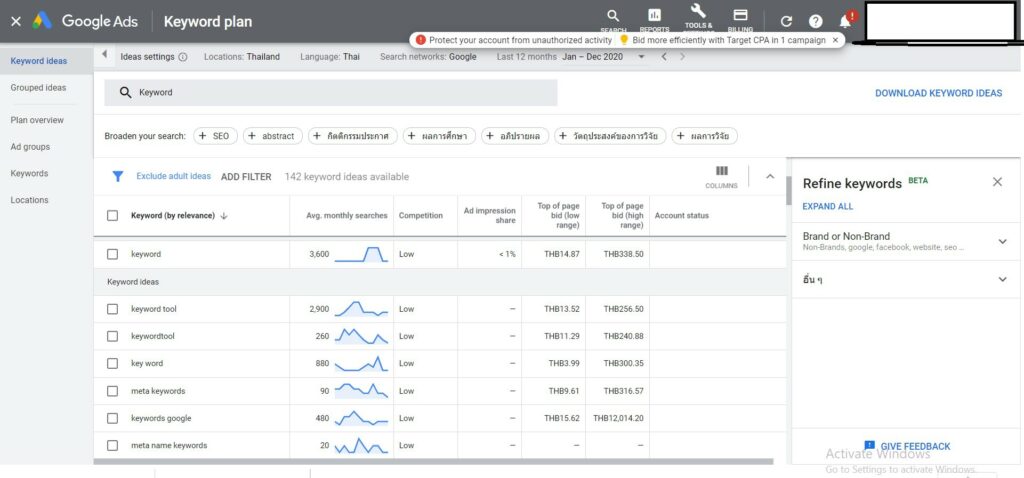Sort by Competition column header
The height and width of the screenshot is (478, 1024).
pyautogui.click(x=421, y=215)
